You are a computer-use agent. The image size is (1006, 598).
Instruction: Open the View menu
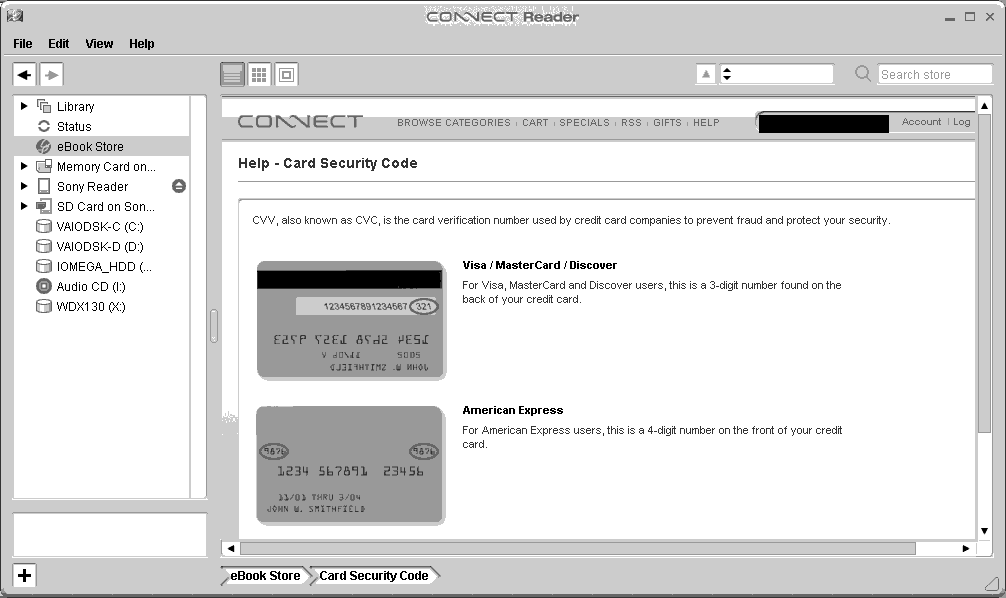[99, 44]
